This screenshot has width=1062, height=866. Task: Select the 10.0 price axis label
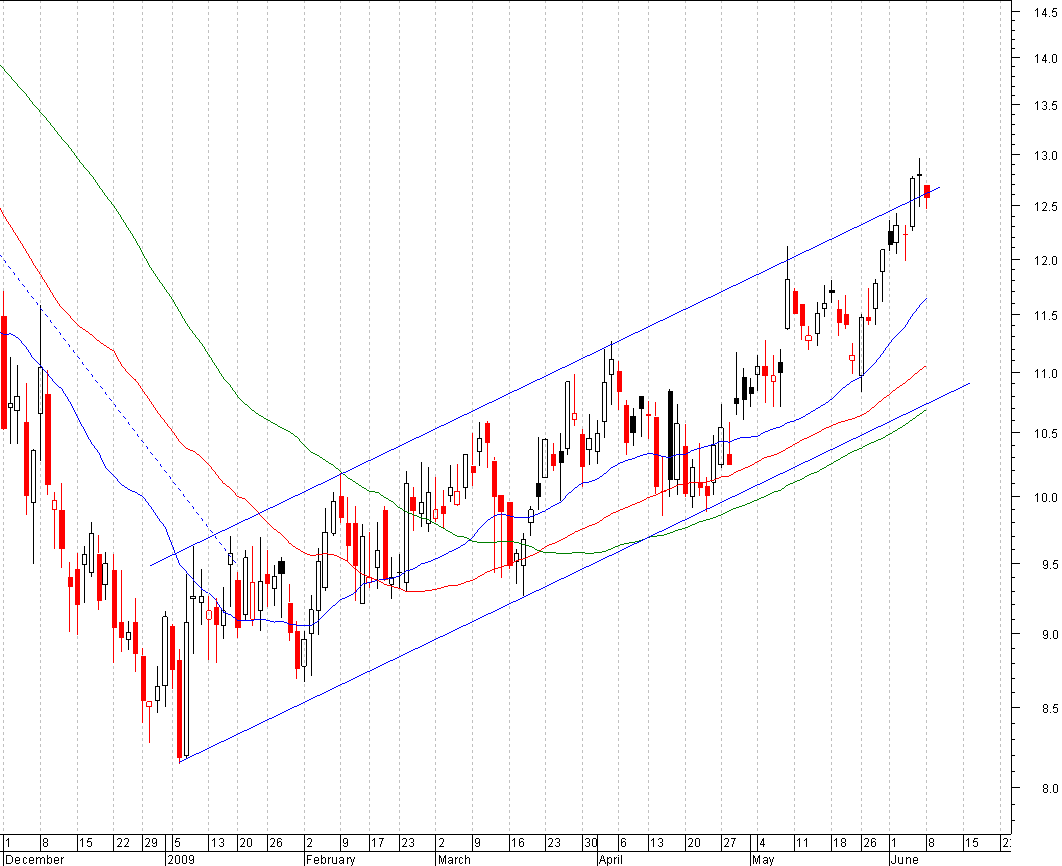[1045, 498]
